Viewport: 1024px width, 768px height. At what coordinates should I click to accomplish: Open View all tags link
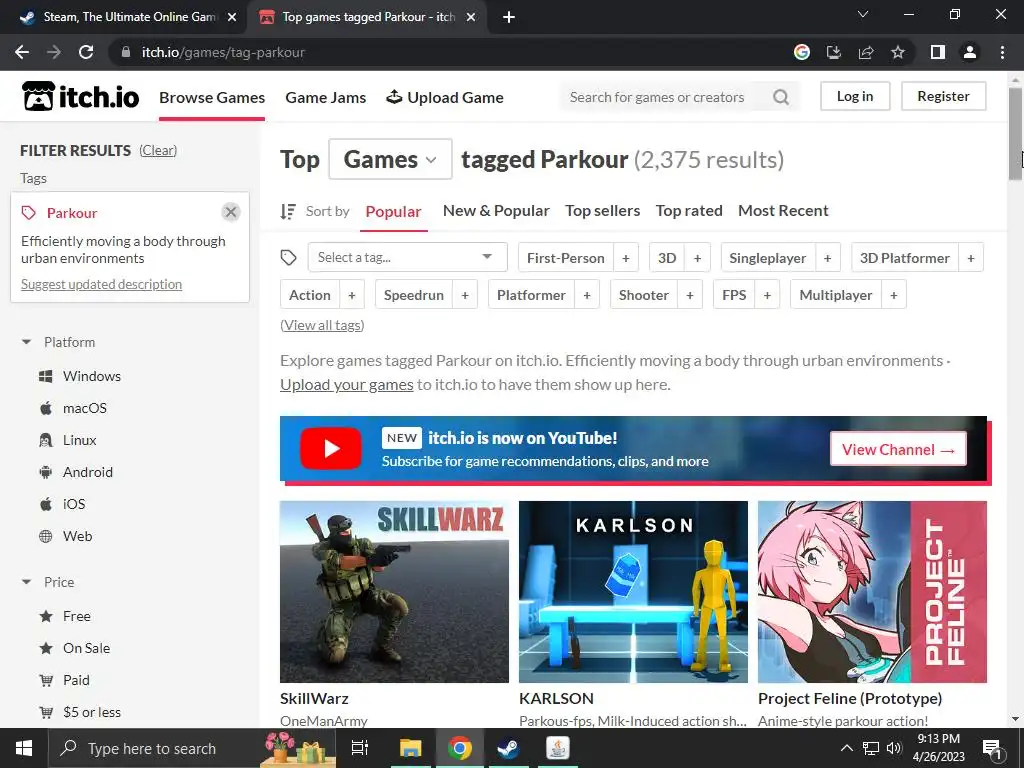pyautogui.click(x=322, y=325)
